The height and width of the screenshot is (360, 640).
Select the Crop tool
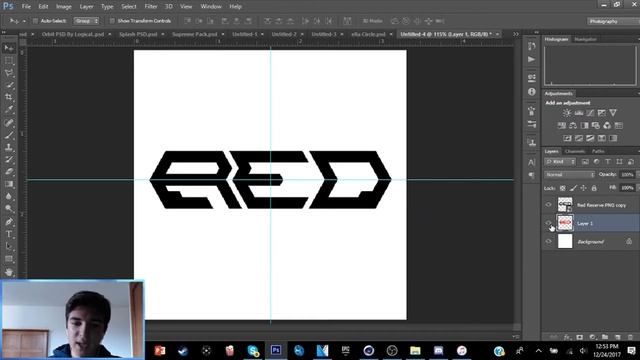pos(9,97)
